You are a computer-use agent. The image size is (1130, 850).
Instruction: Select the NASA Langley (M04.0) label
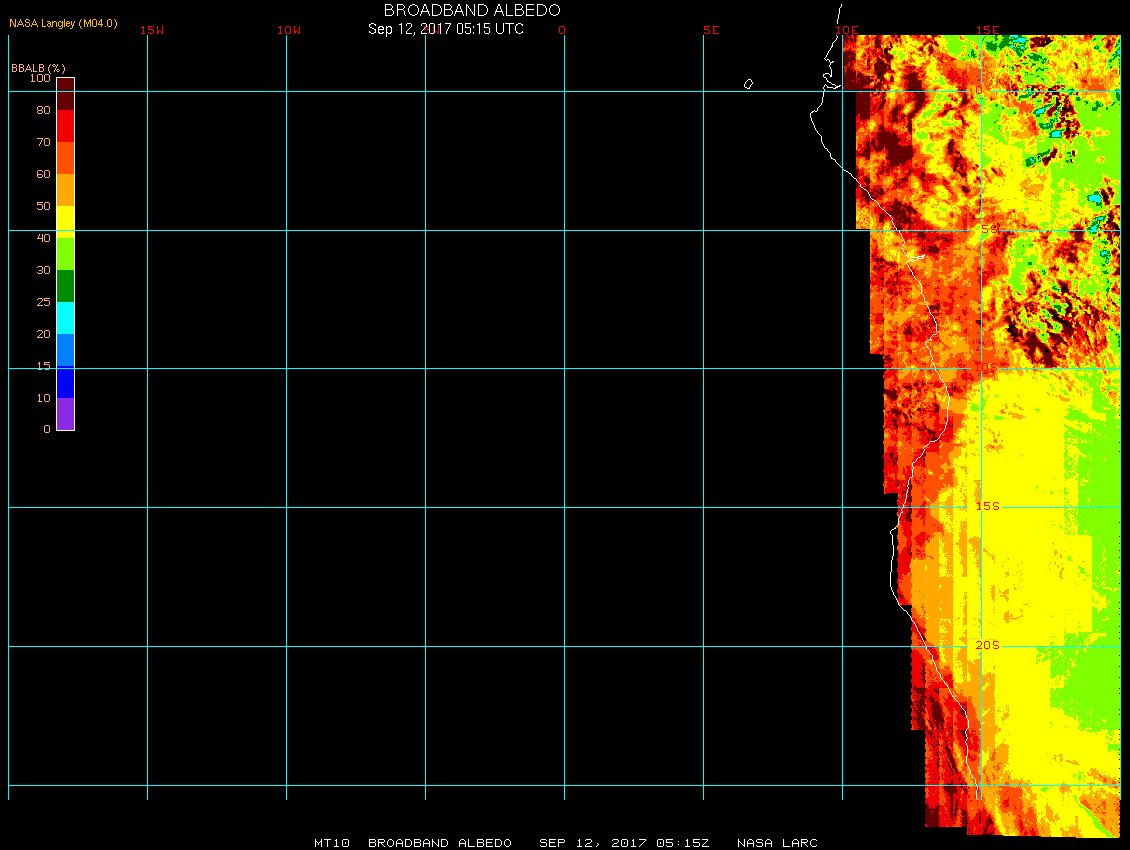point(63,23)
